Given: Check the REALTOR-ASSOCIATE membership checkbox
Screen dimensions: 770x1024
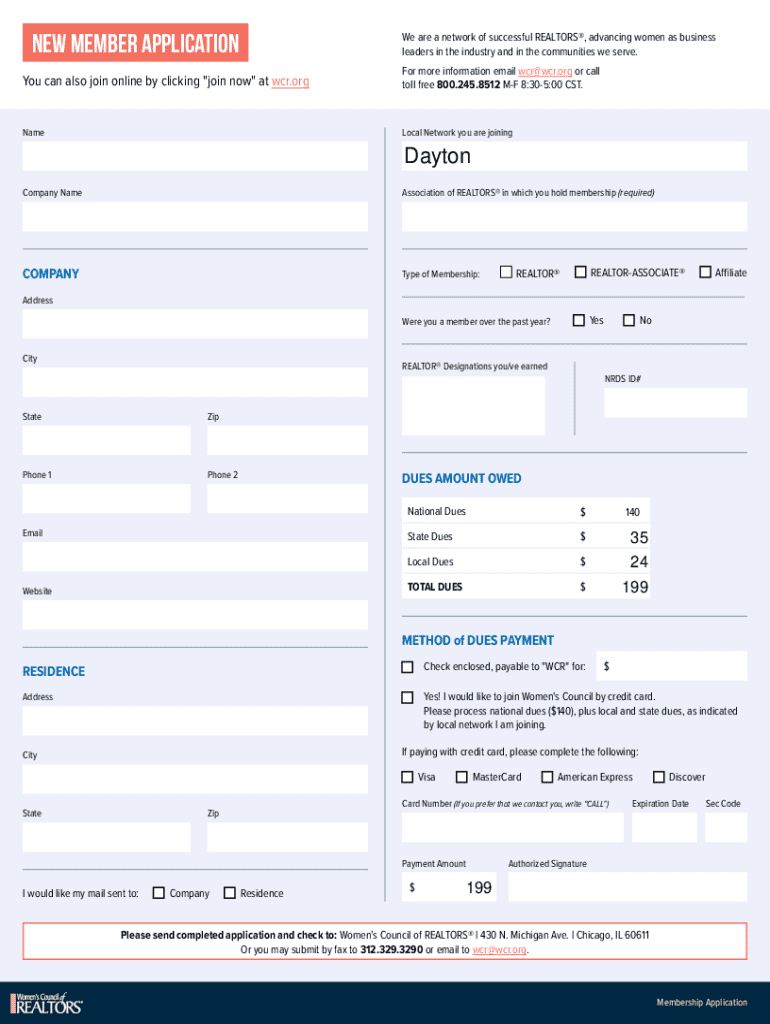Looking at the screenshot, I should (580, 272).
